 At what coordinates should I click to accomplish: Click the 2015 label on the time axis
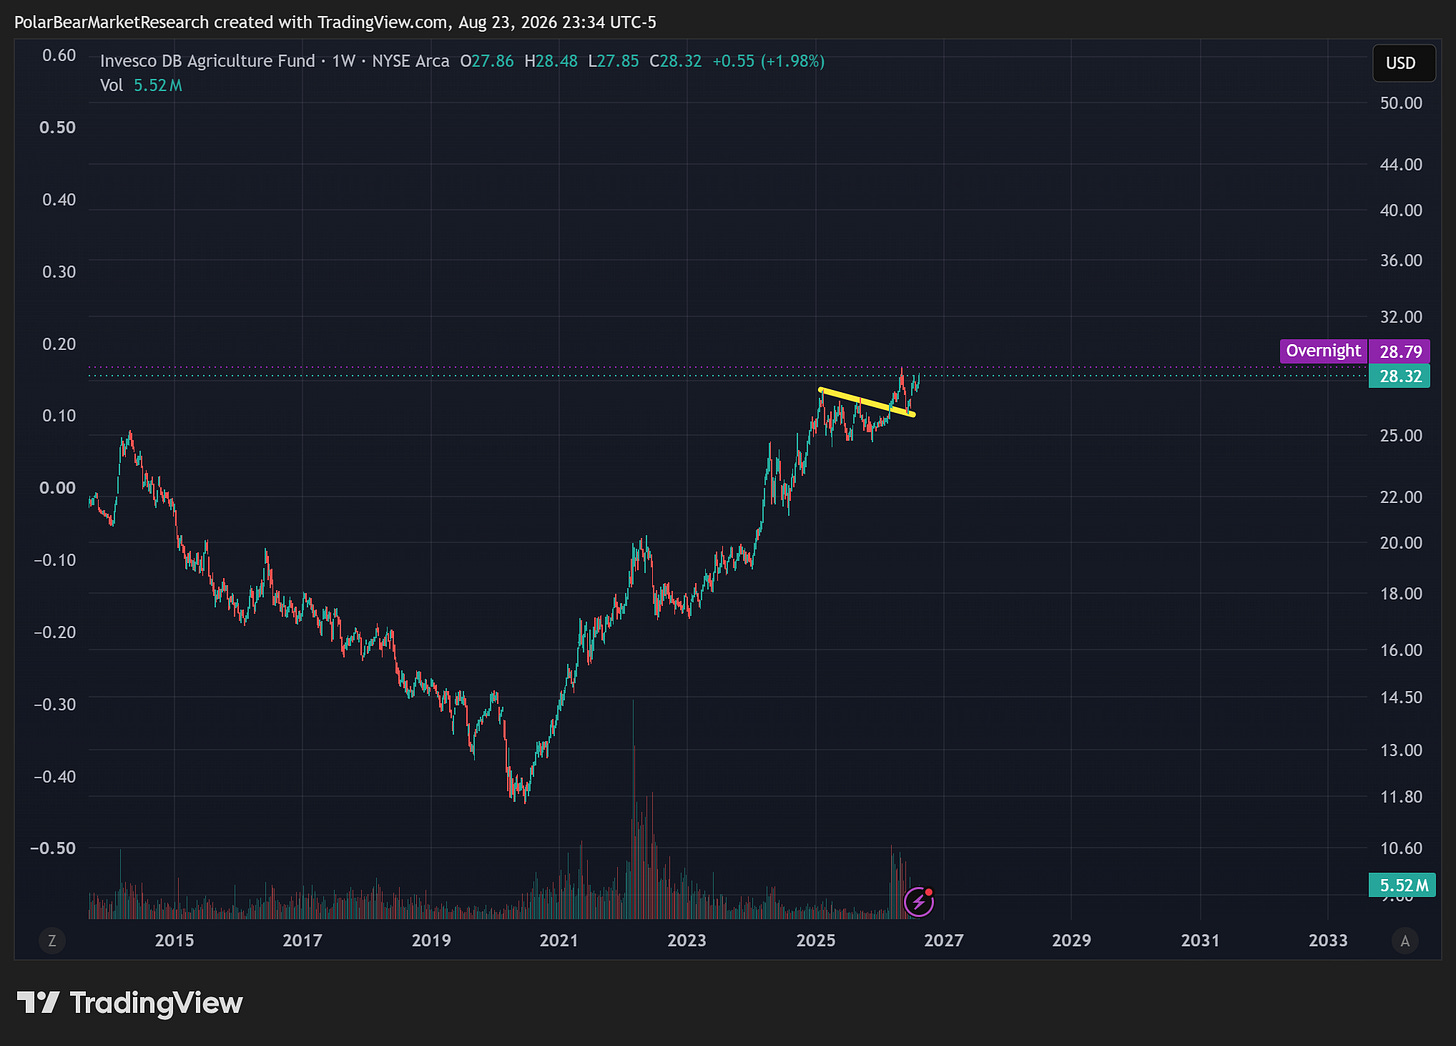(175, 940)
